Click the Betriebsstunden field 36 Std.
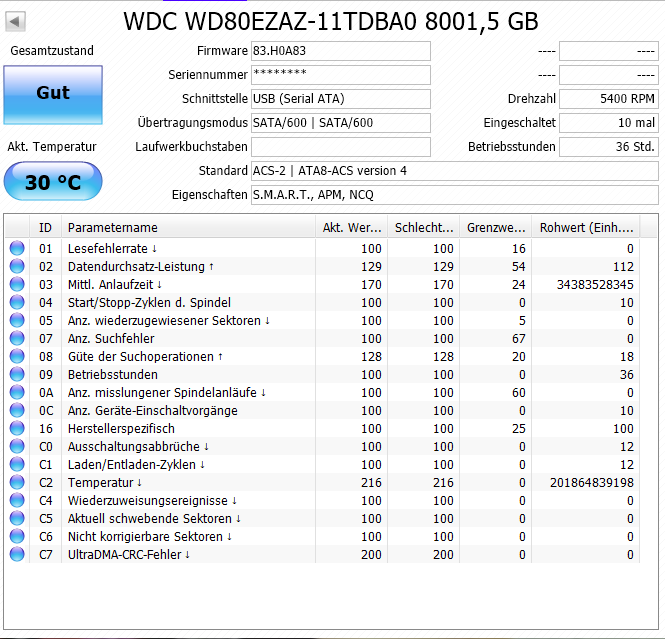The image size is (665, 639). 609,147
